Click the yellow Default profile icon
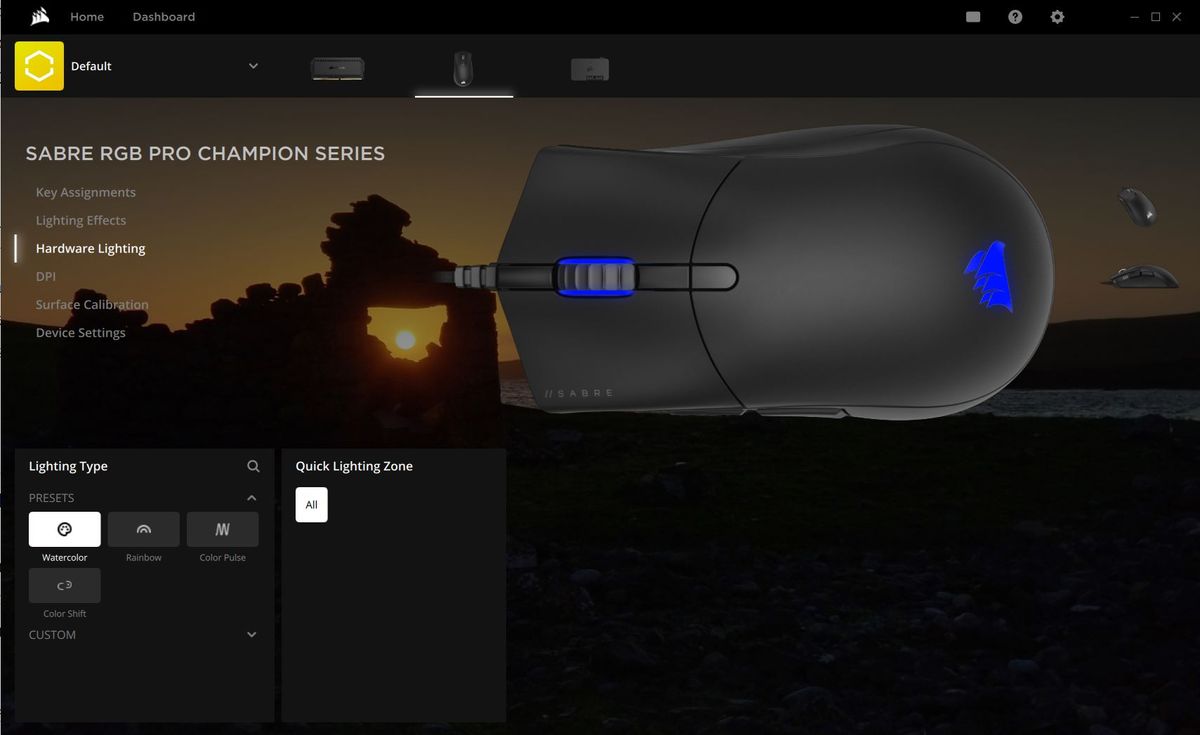 (x=39, y=66)
